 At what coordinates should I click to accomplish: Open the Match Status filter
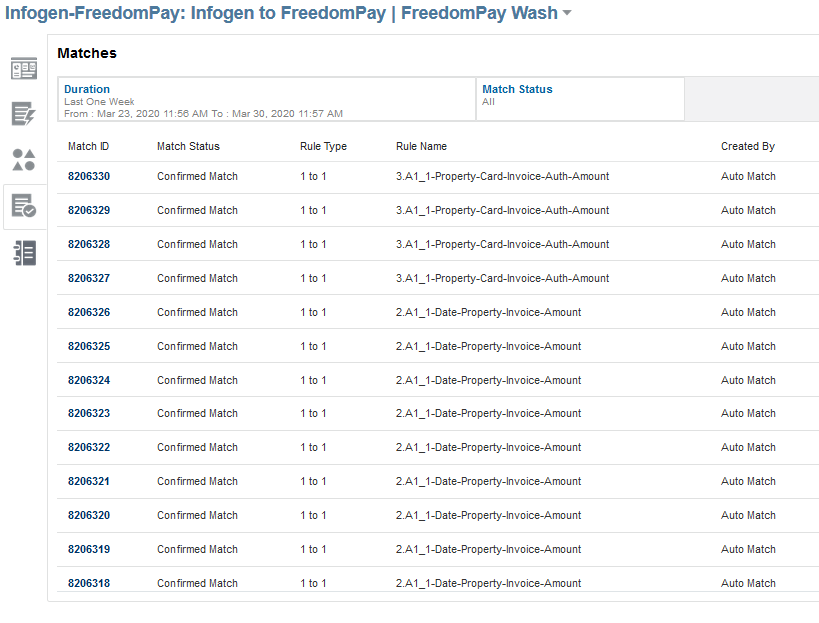(517, 90)
